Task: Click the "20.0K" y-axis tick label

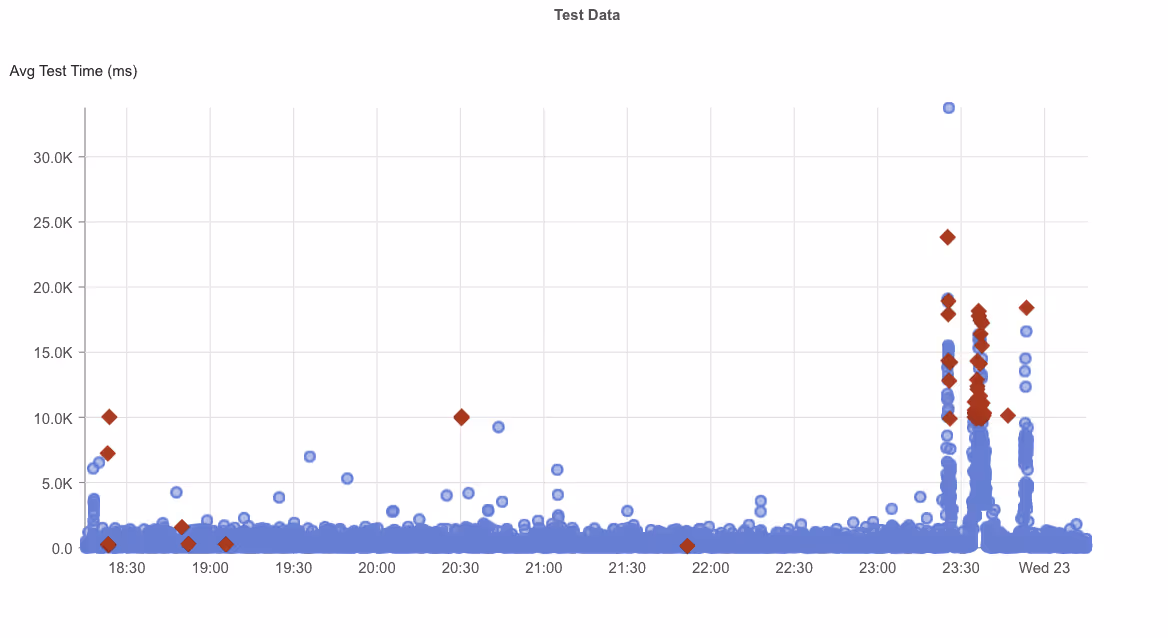Action: 53,288
